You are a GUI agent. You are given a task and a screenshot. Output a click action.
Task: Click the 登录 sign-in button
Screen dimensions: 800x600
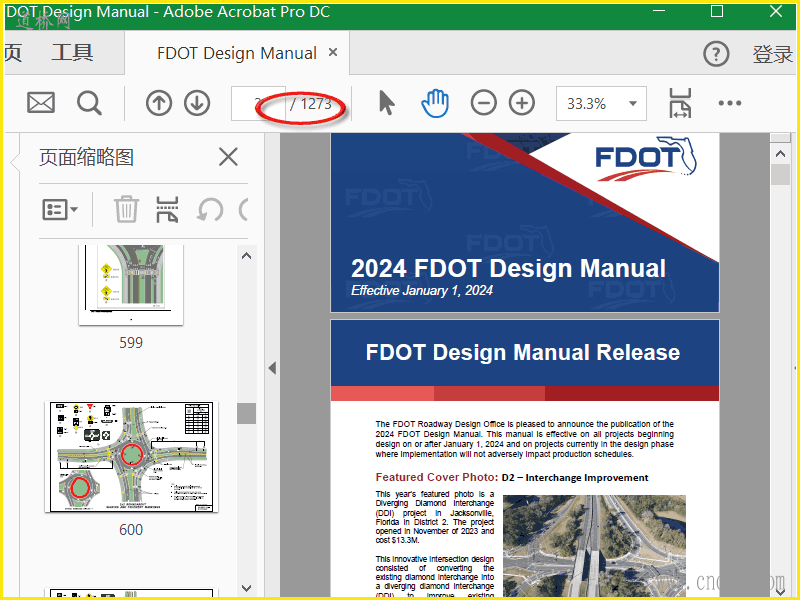(772, 54)
